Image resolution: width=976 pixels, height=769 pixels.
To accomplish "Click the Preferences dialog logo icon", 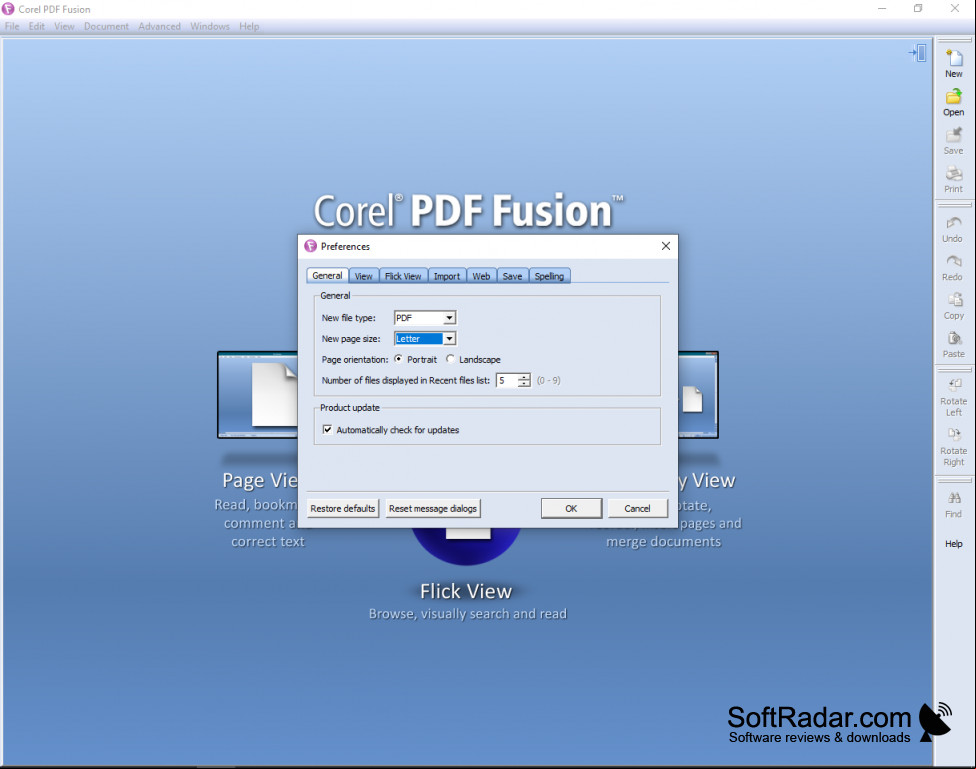I will pyautogui.click(x=311, y=246).
